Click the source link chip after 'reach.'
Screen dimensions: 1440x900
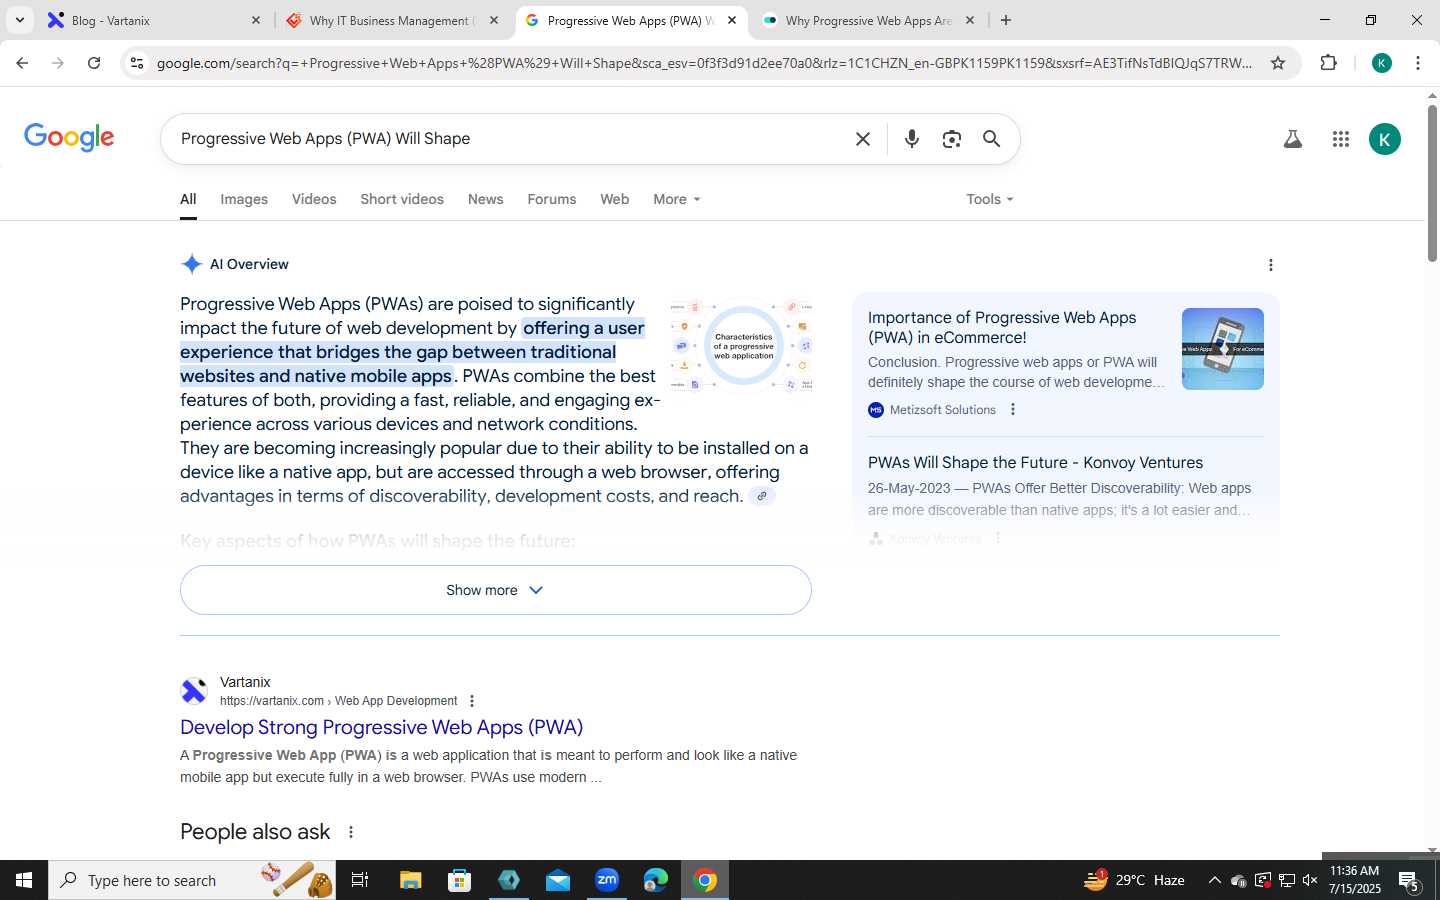click(762, 496)
